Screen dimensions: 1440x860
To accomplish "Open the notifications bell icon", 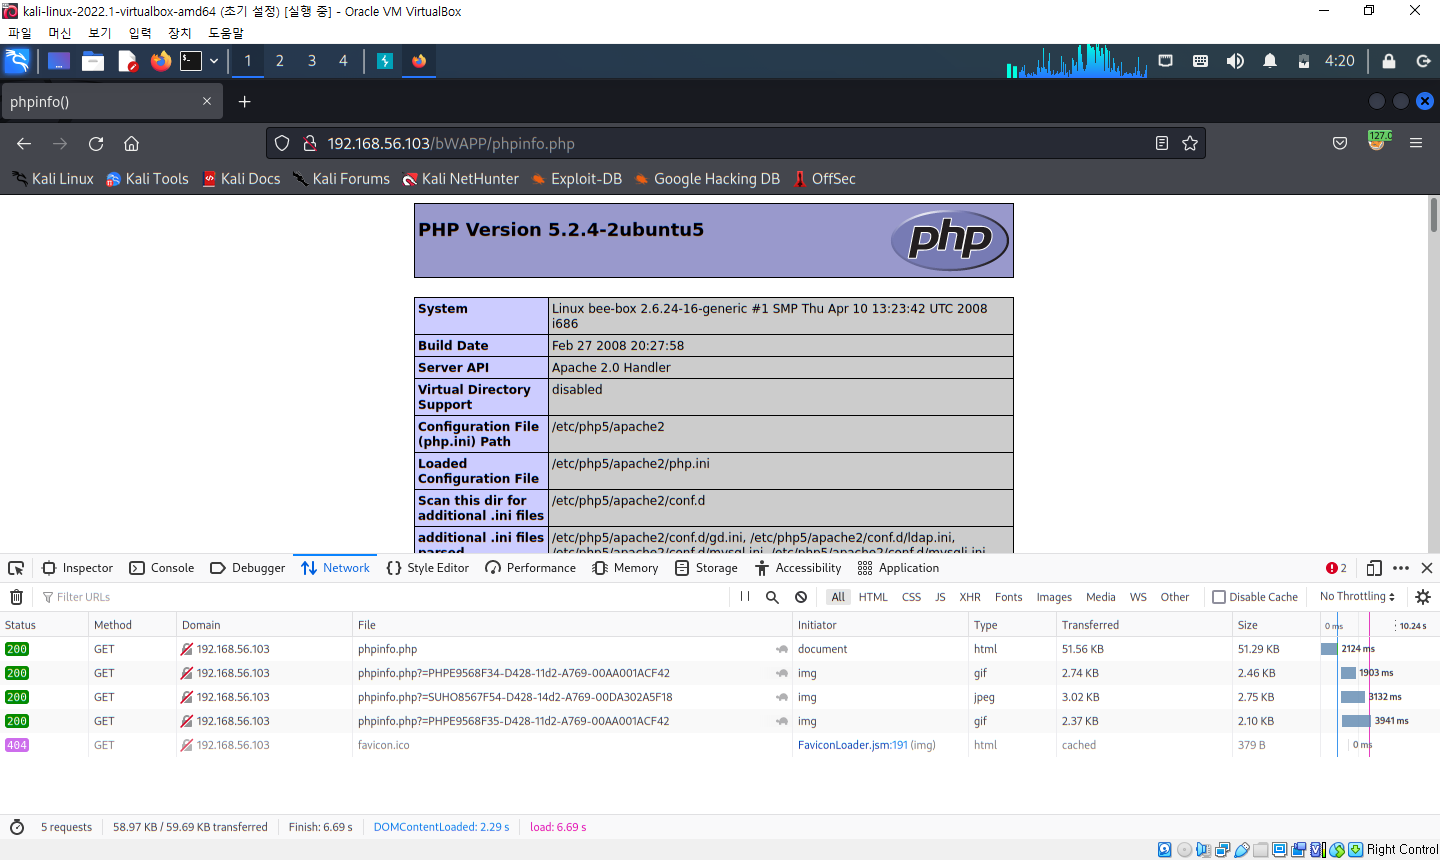I will click(1270, 61).
